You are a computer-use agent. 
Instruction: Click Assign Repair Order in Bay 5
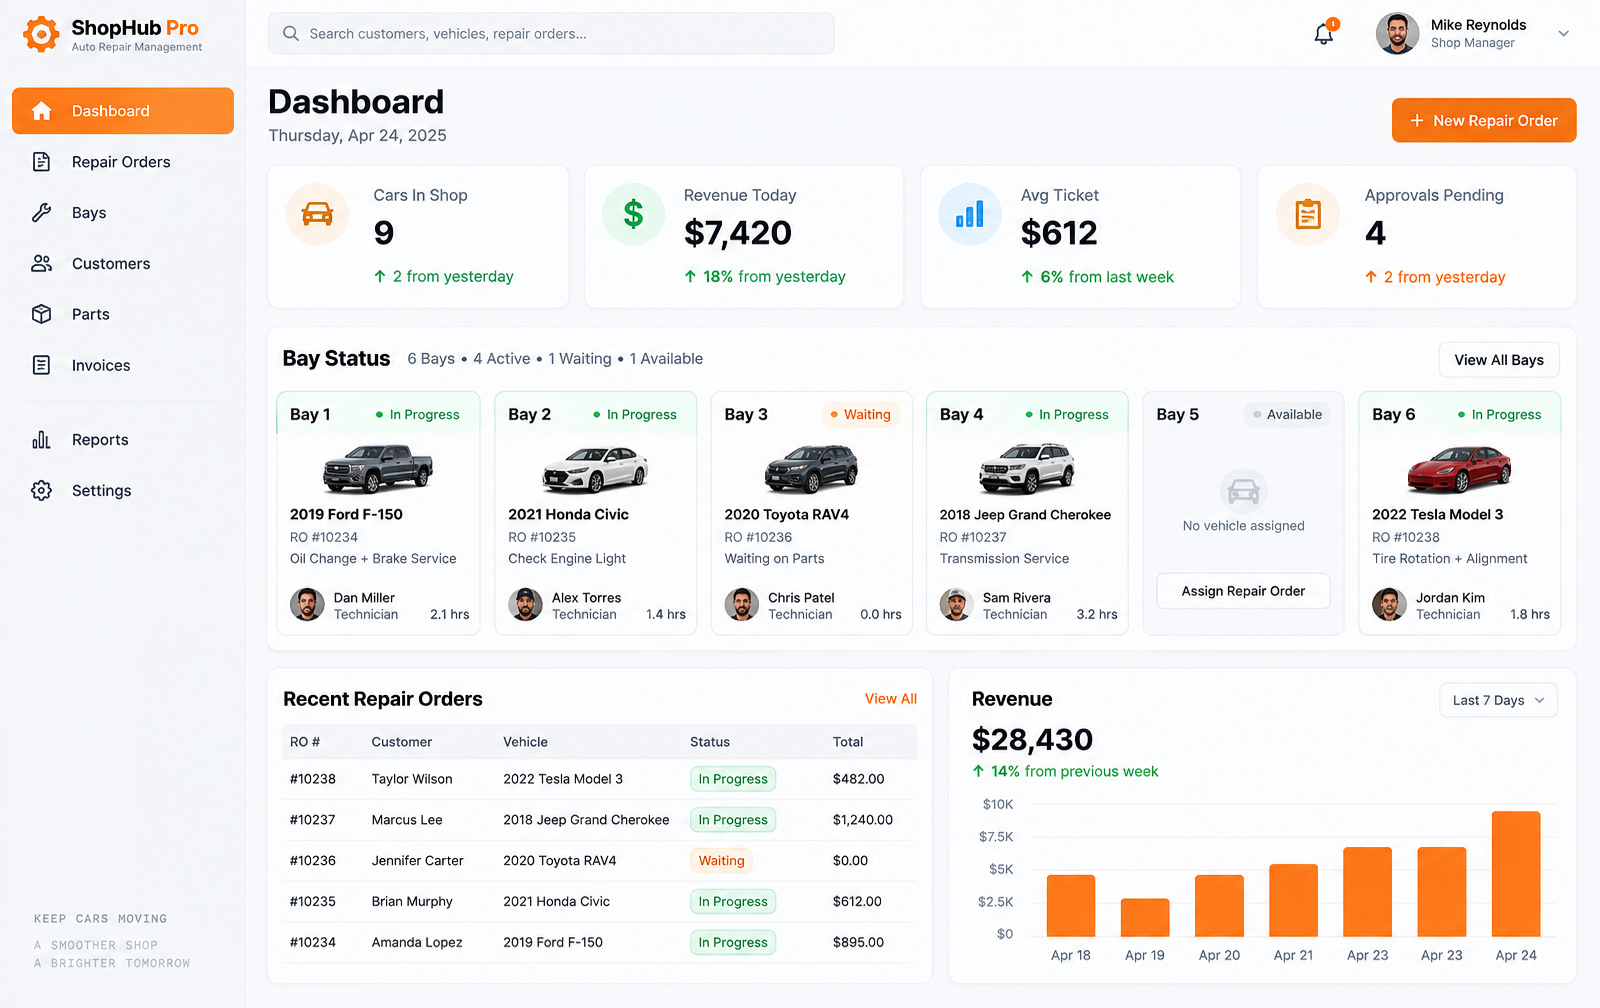(x=1243, y=591)
